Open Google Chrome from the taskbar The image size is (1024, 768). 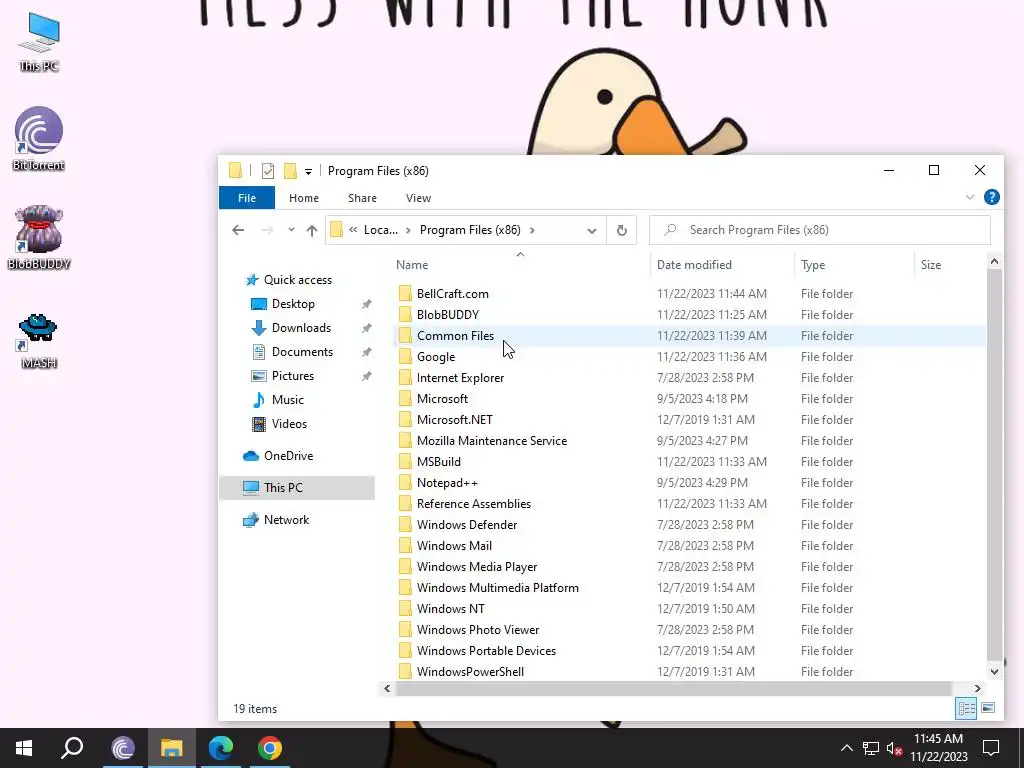tap(270, 748)
